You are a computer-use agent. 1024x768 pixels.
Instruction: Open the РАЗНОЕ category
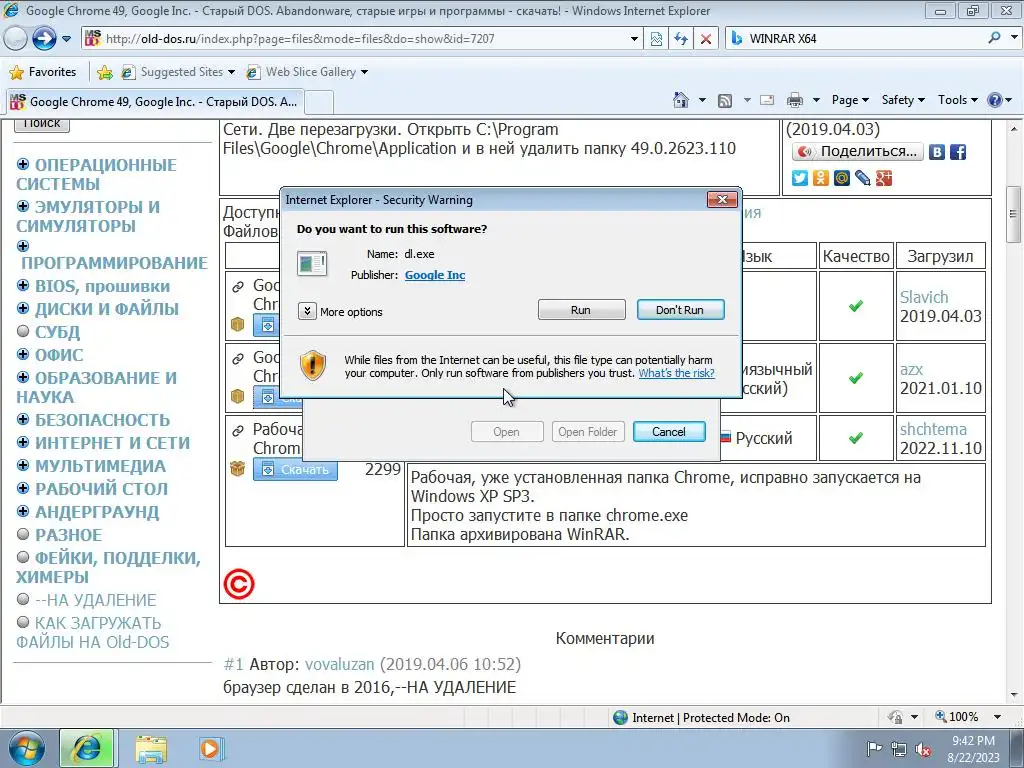pos(69,535)
